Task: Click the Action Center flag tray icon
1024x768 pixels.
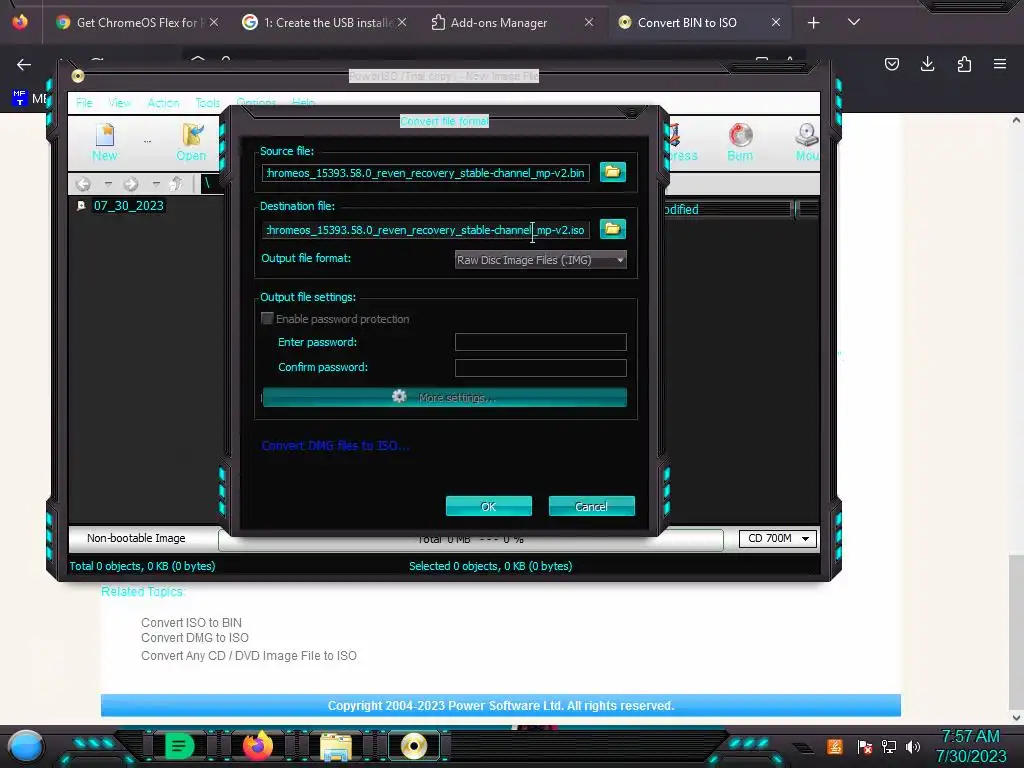Action: (864, 746)
